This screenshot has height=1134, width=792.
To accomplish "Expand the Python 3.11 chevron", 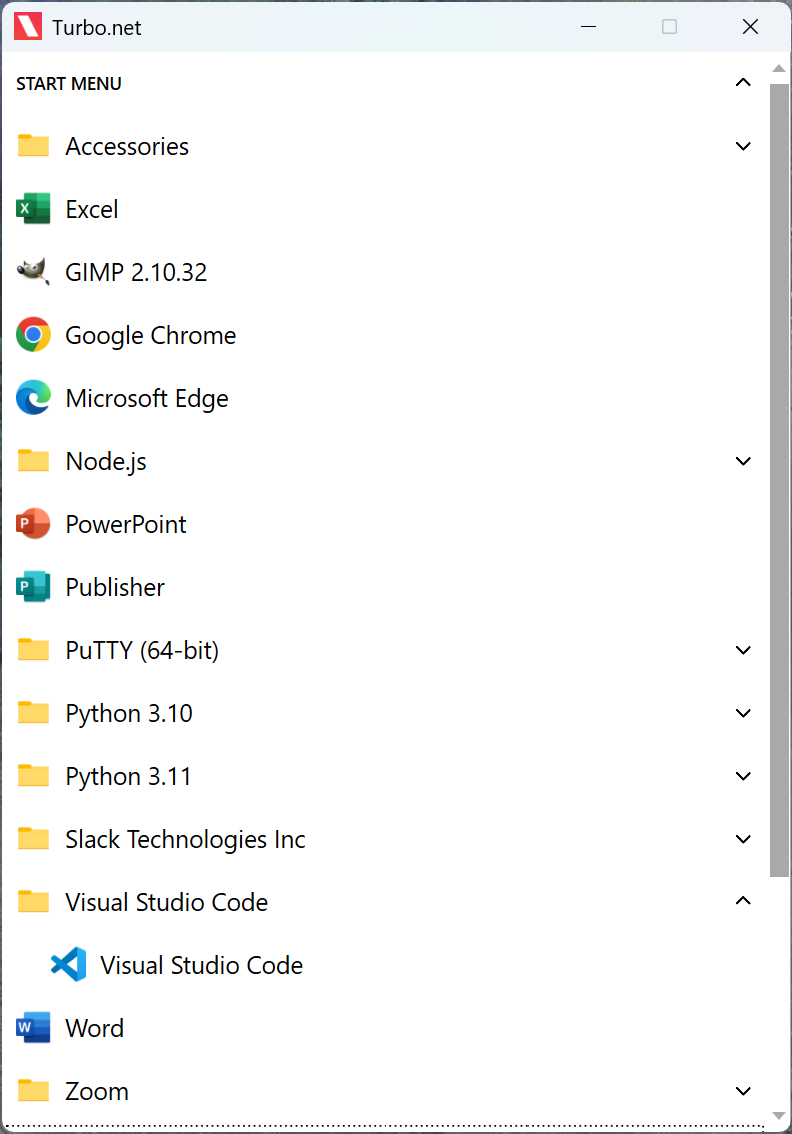I will pos(743,776).
